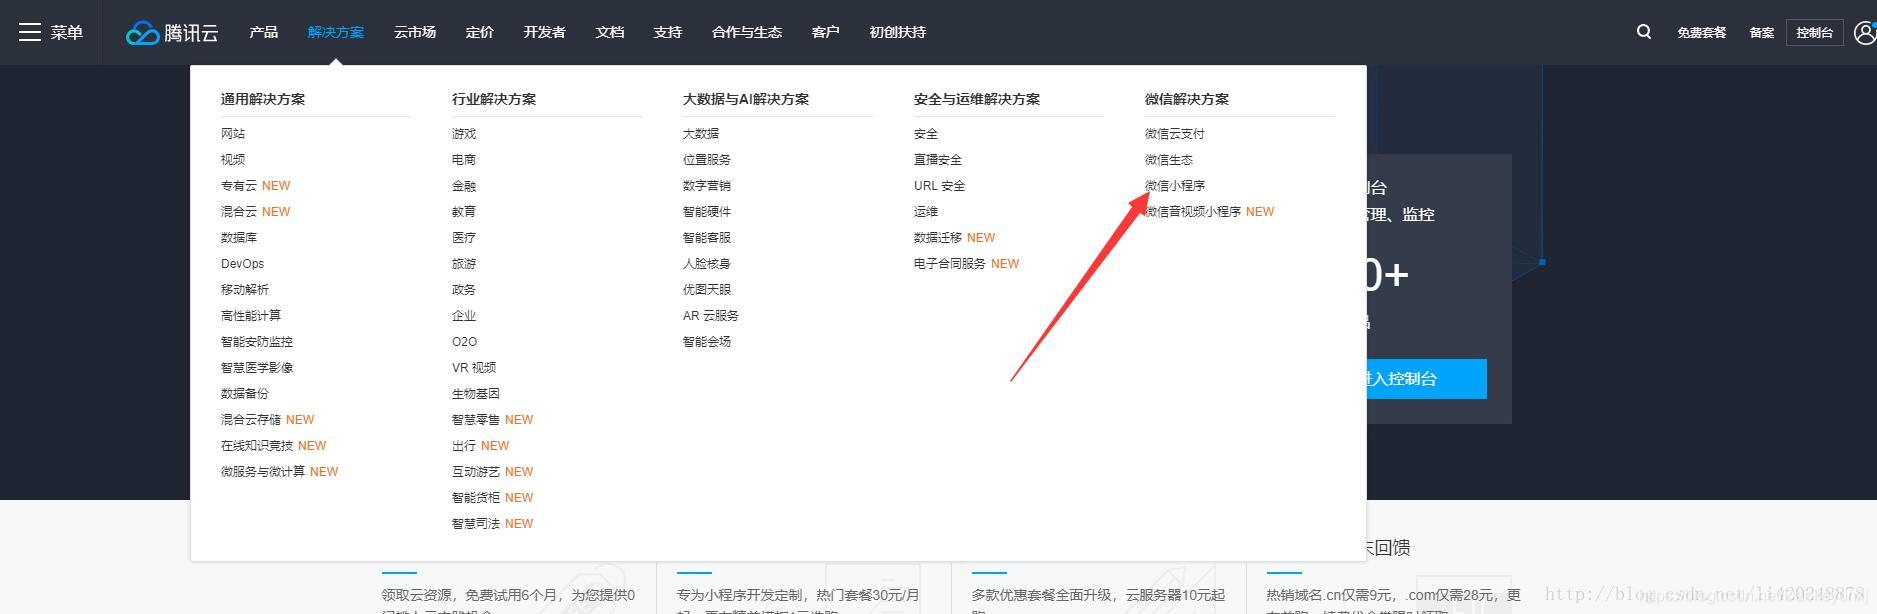Open the 直播安全 solution
1877x614 pixels.
point(938,160)
